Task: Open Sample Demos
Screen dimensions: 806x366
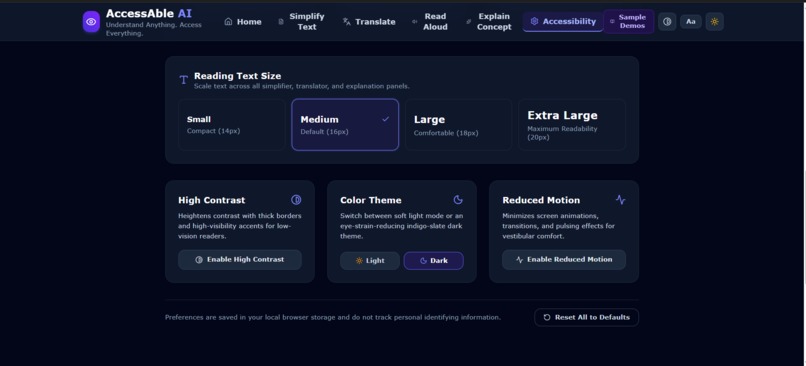Action: point(628,22)
